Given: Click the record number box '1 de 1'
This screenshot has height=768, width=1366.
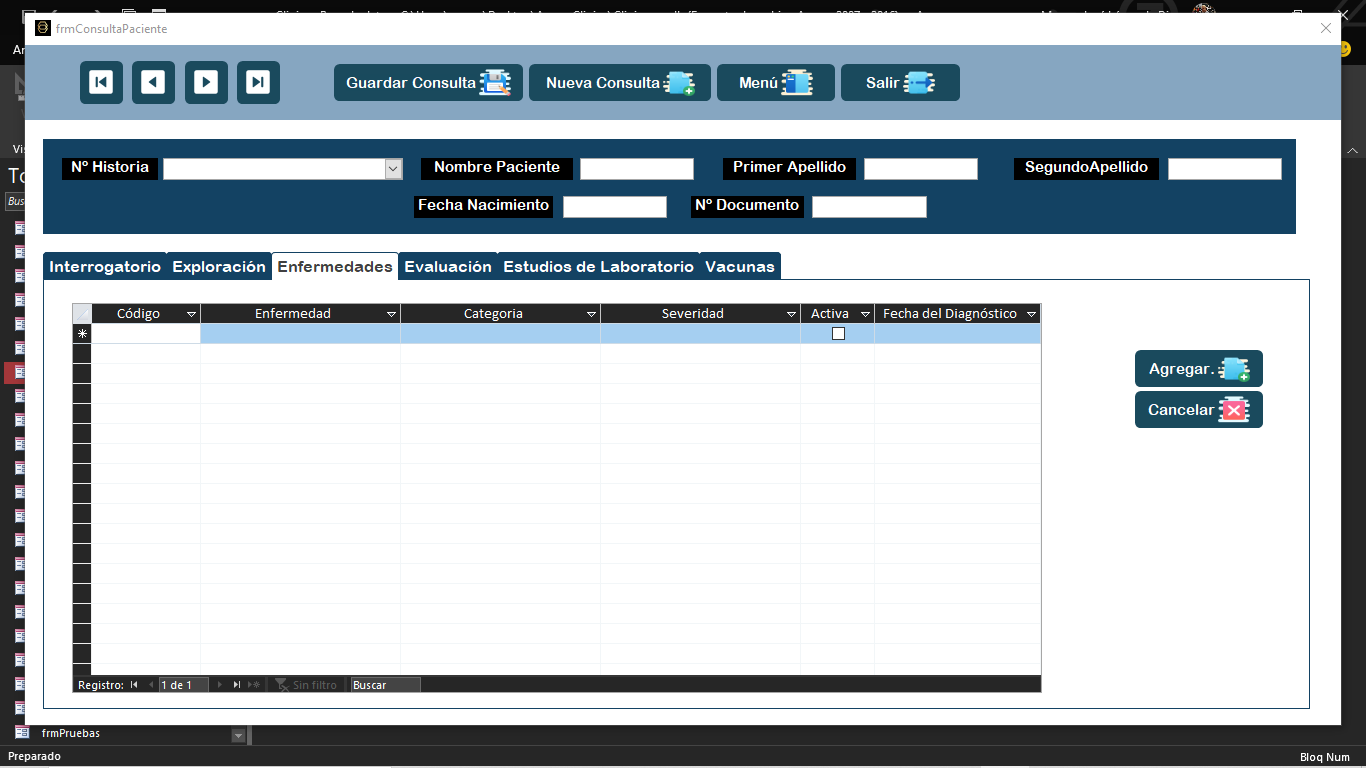Looking at the screenshot, I should point(183,685).
